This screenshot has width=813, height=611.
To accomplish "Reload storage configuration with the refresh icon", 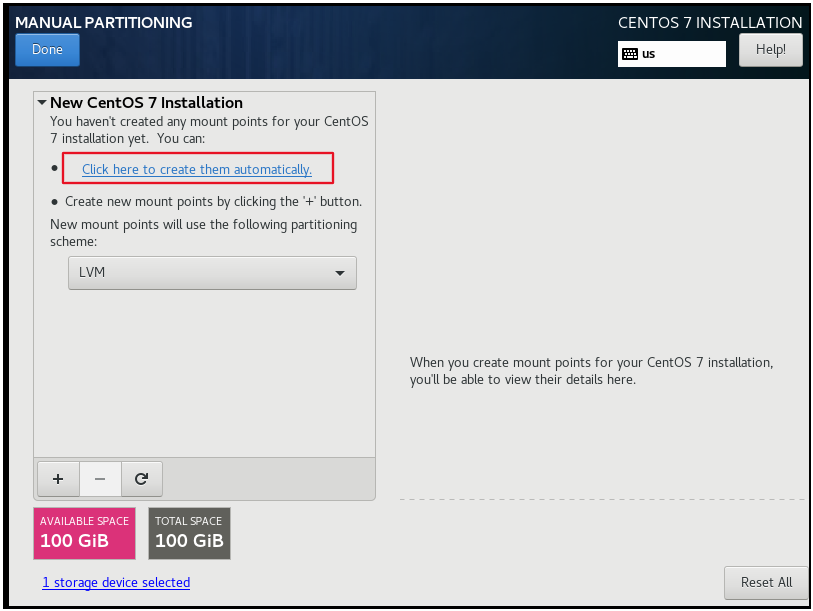I will tap(142, 479).
